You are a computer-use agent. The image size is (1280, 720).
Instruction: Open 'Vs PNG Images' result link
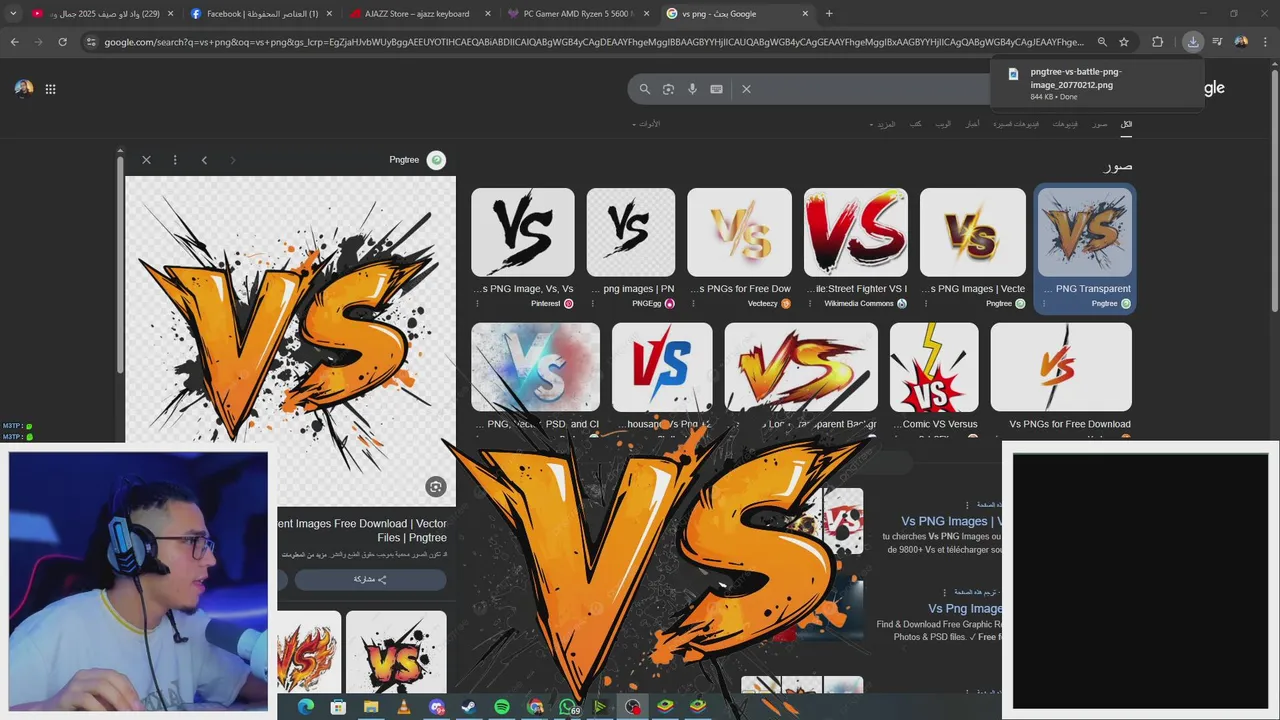950,521
